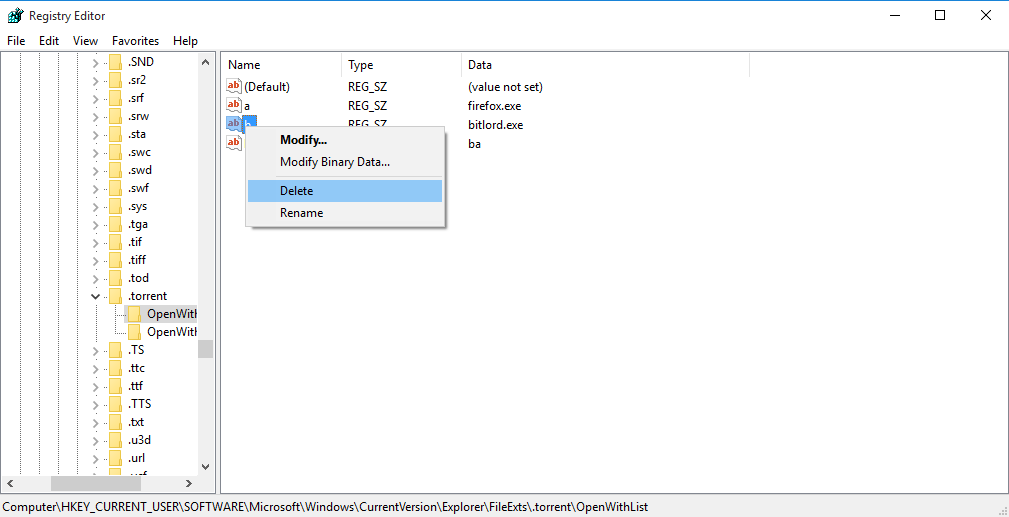This screenshot has height=517, width=1009.
Task: Choose Rename from the context menu
Action: (345, 212)
